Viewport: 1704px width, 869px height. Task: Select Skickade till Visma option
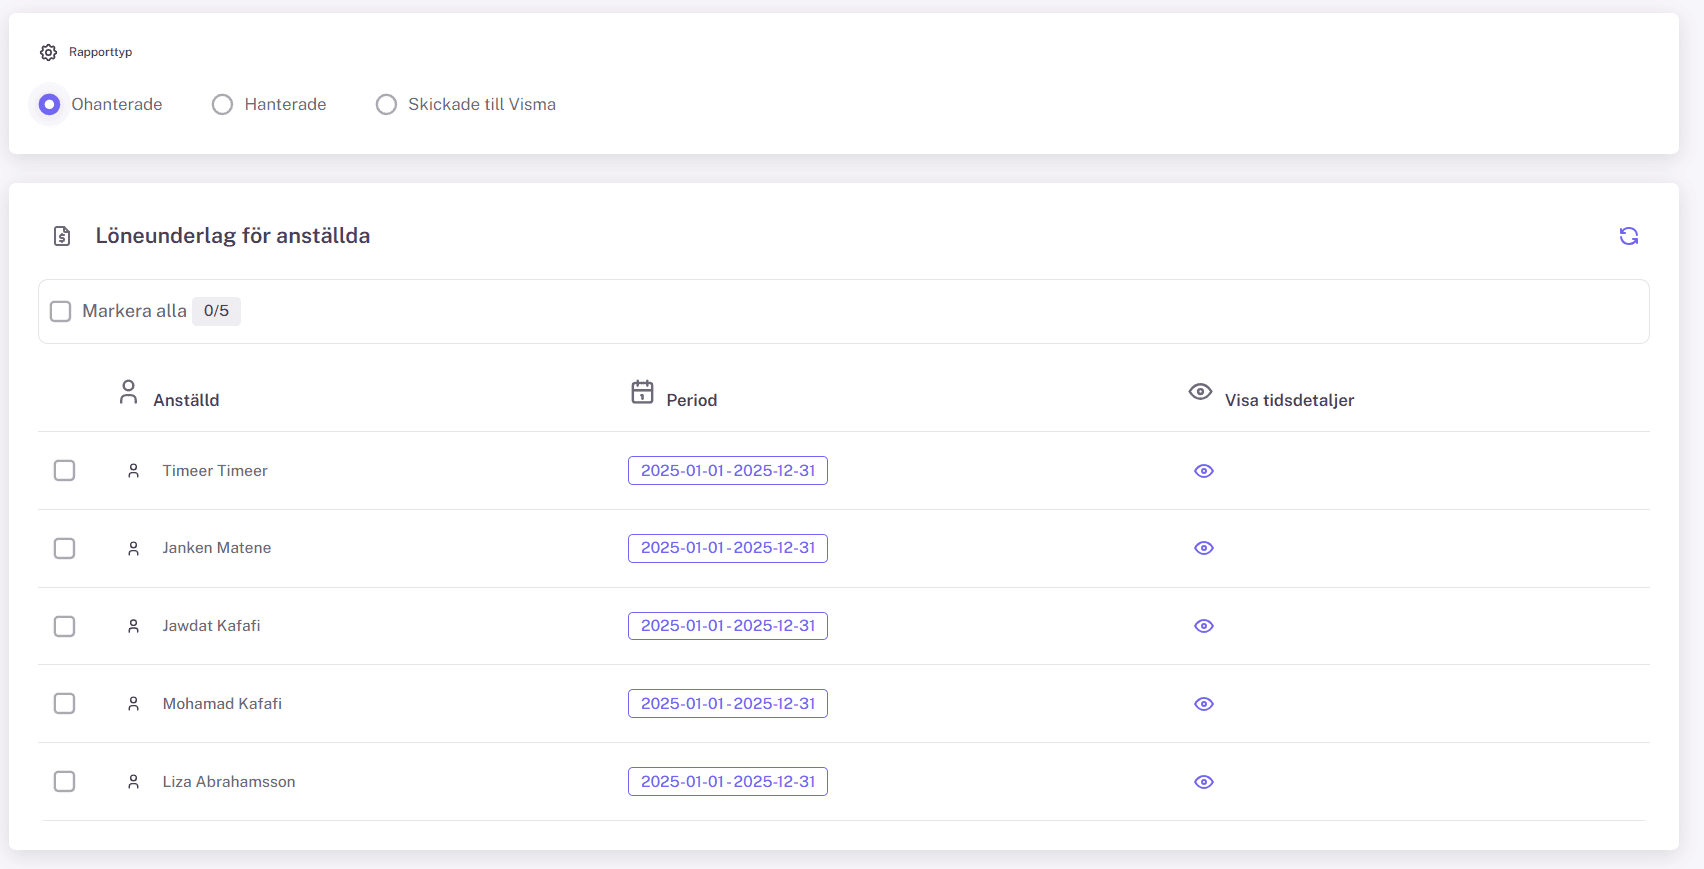[x=386, y=104]
